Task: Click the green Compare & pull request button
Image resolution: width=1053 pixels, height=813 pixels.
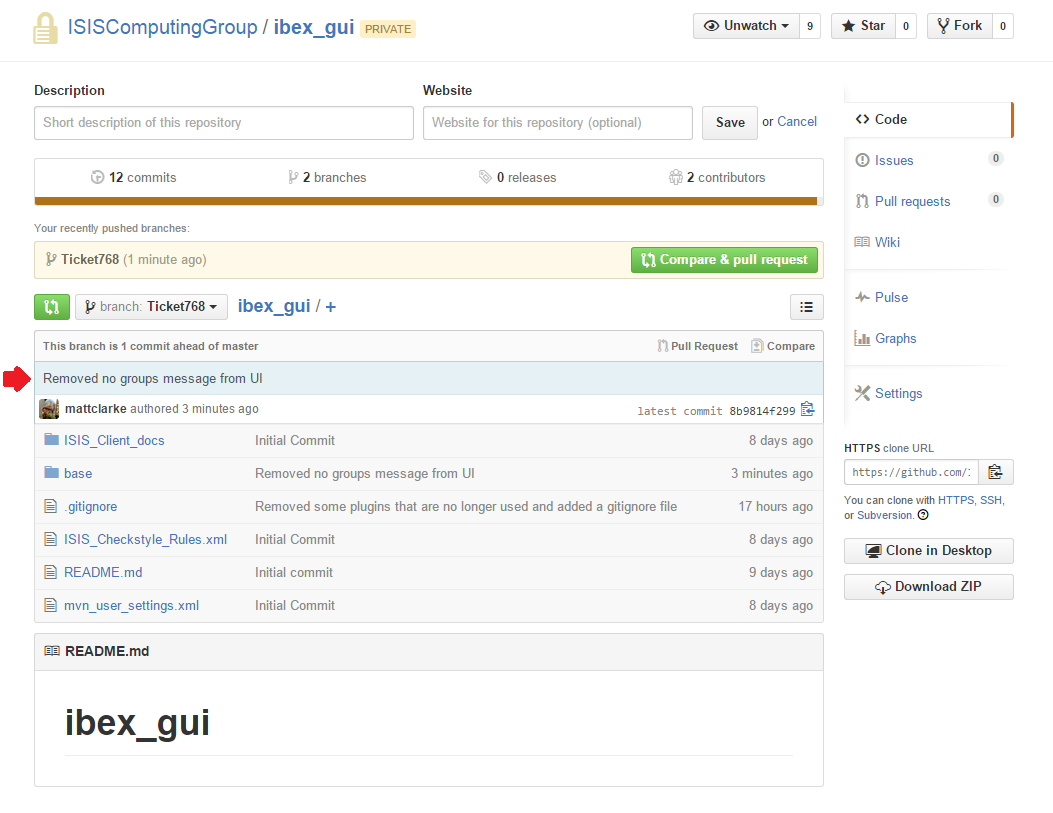Action: click(724, 260)
